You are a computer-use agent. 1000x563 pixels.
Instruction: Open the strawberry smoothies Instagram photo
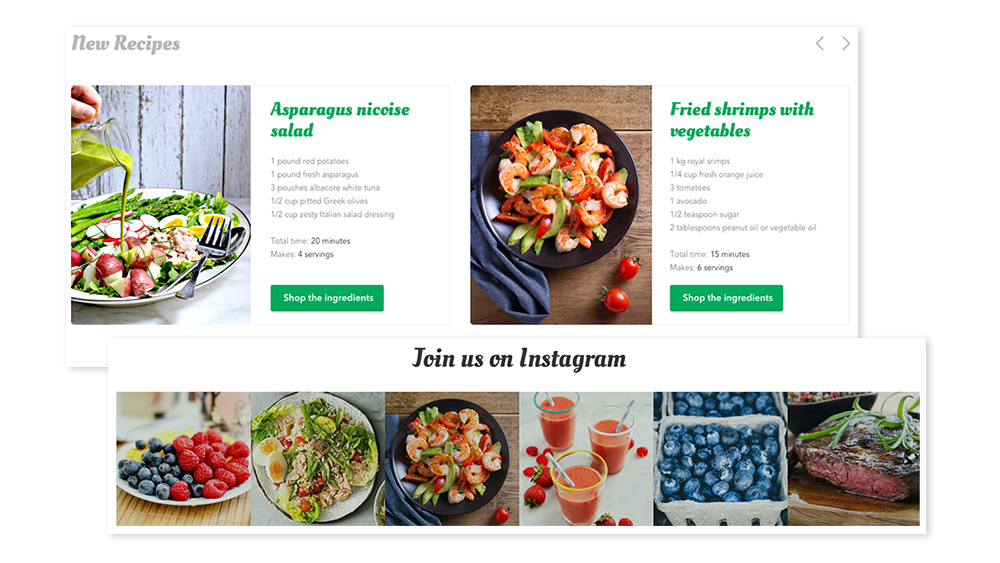point(586,458)
